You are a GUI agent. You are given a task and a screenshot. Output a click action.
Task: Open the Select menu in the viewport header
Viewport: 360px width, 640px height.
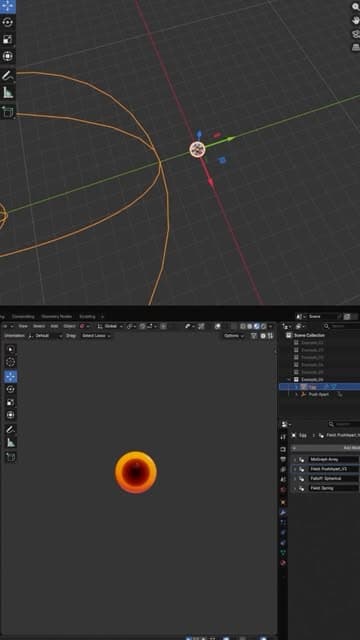39,326
